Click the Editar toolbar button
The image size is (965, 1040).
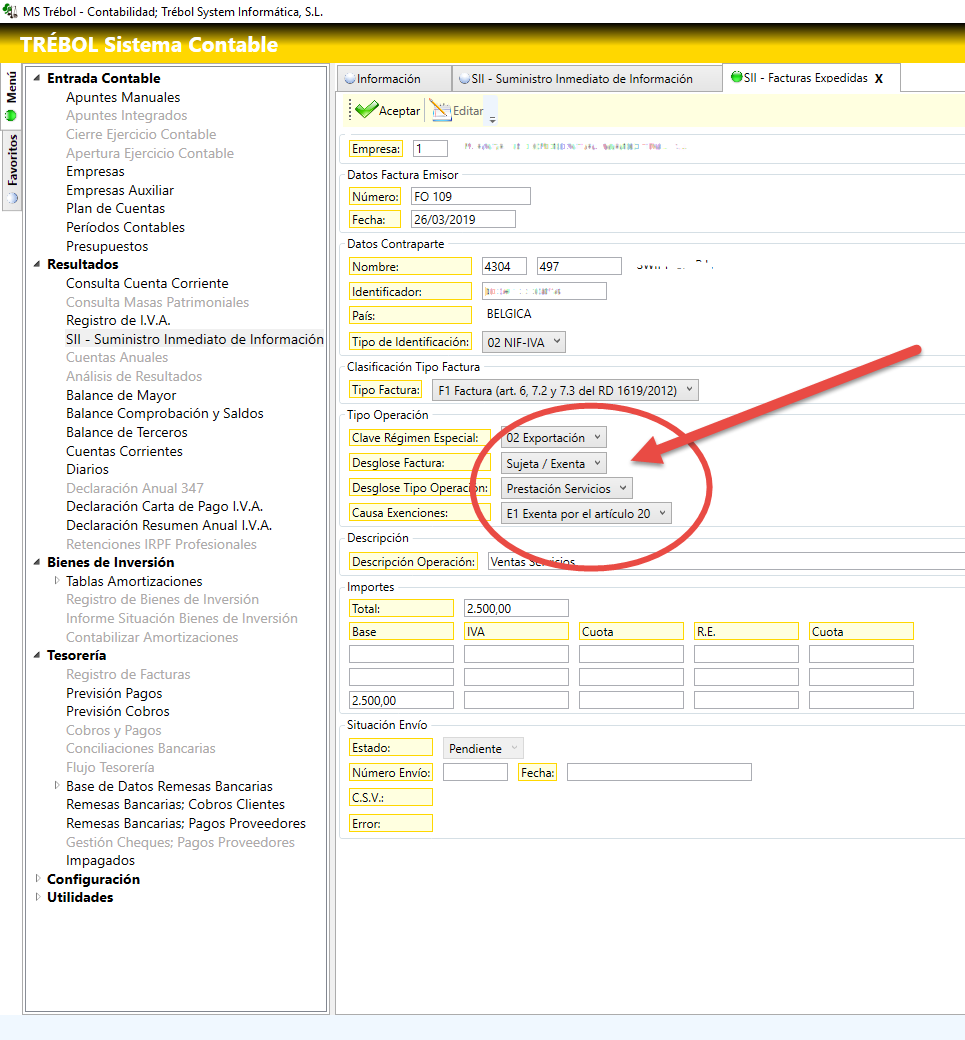[458, 110]
